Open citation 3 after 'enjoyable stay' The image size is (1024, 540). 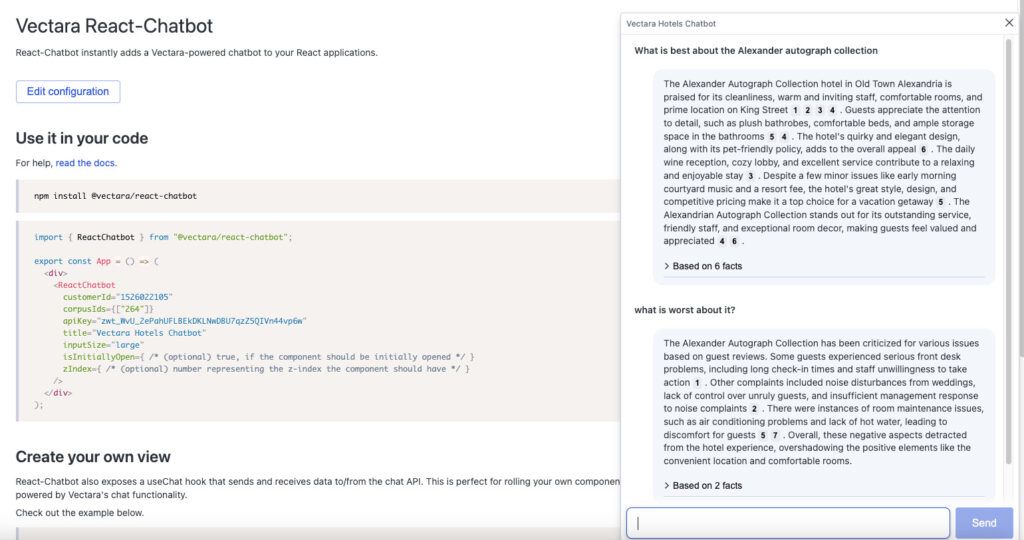[x=750, y=176]
